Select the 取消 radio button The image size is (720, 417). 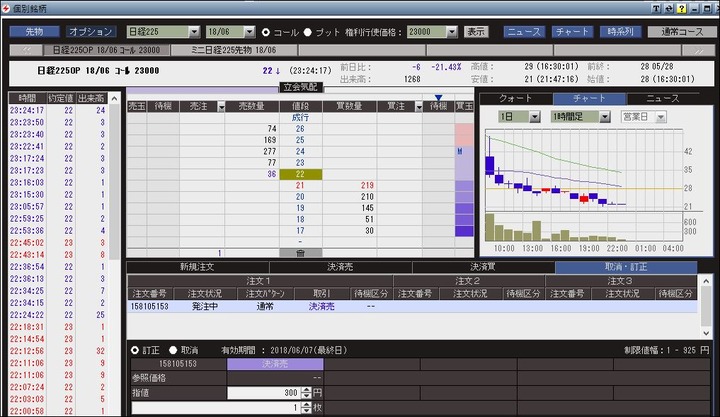click(173, 350)
